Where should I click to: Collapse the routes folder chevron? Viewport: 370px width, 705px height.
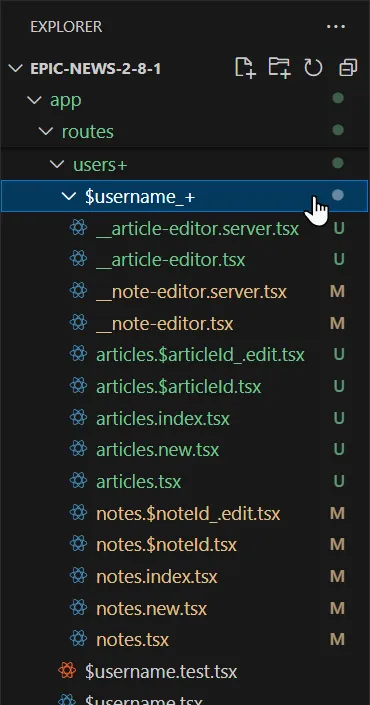pyautogui.click(x=46, y=131)
